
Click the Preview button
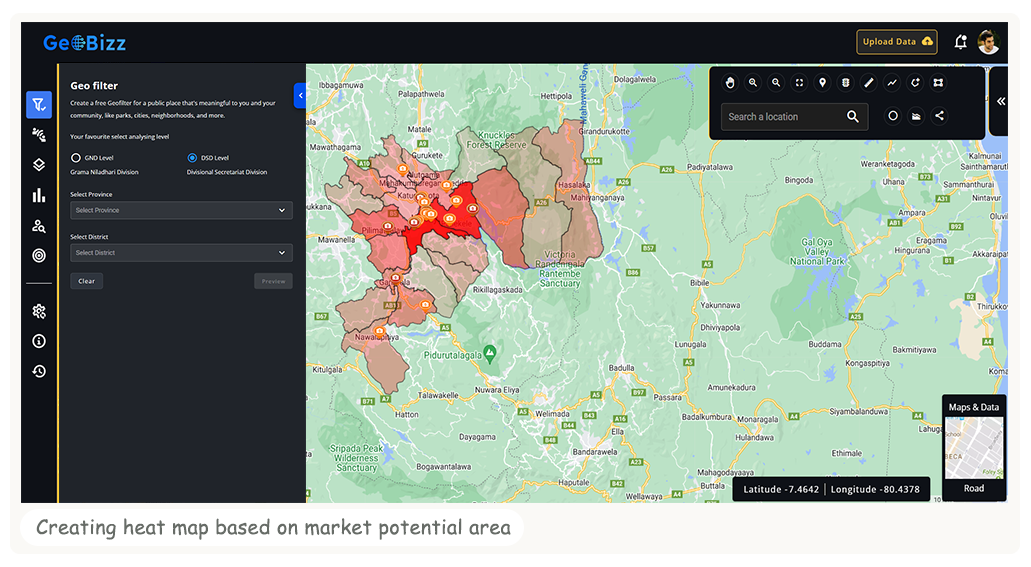point(274,281)
